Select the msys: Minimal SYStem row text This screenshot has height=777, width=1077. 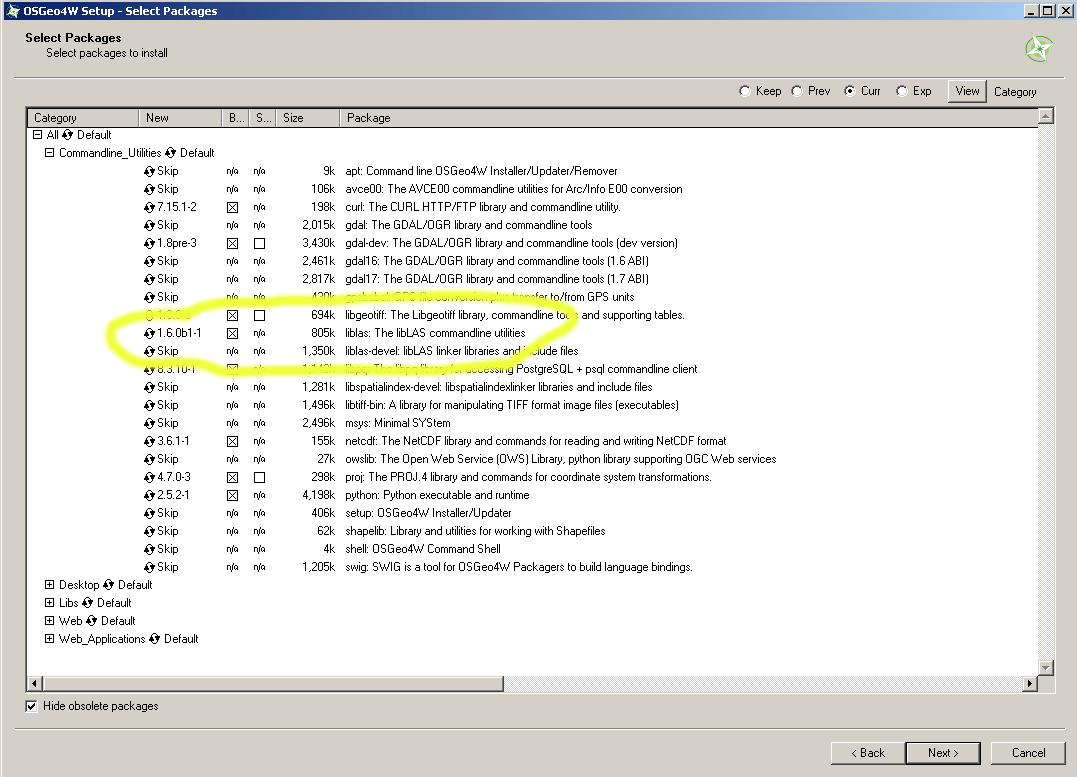point(398,423)
